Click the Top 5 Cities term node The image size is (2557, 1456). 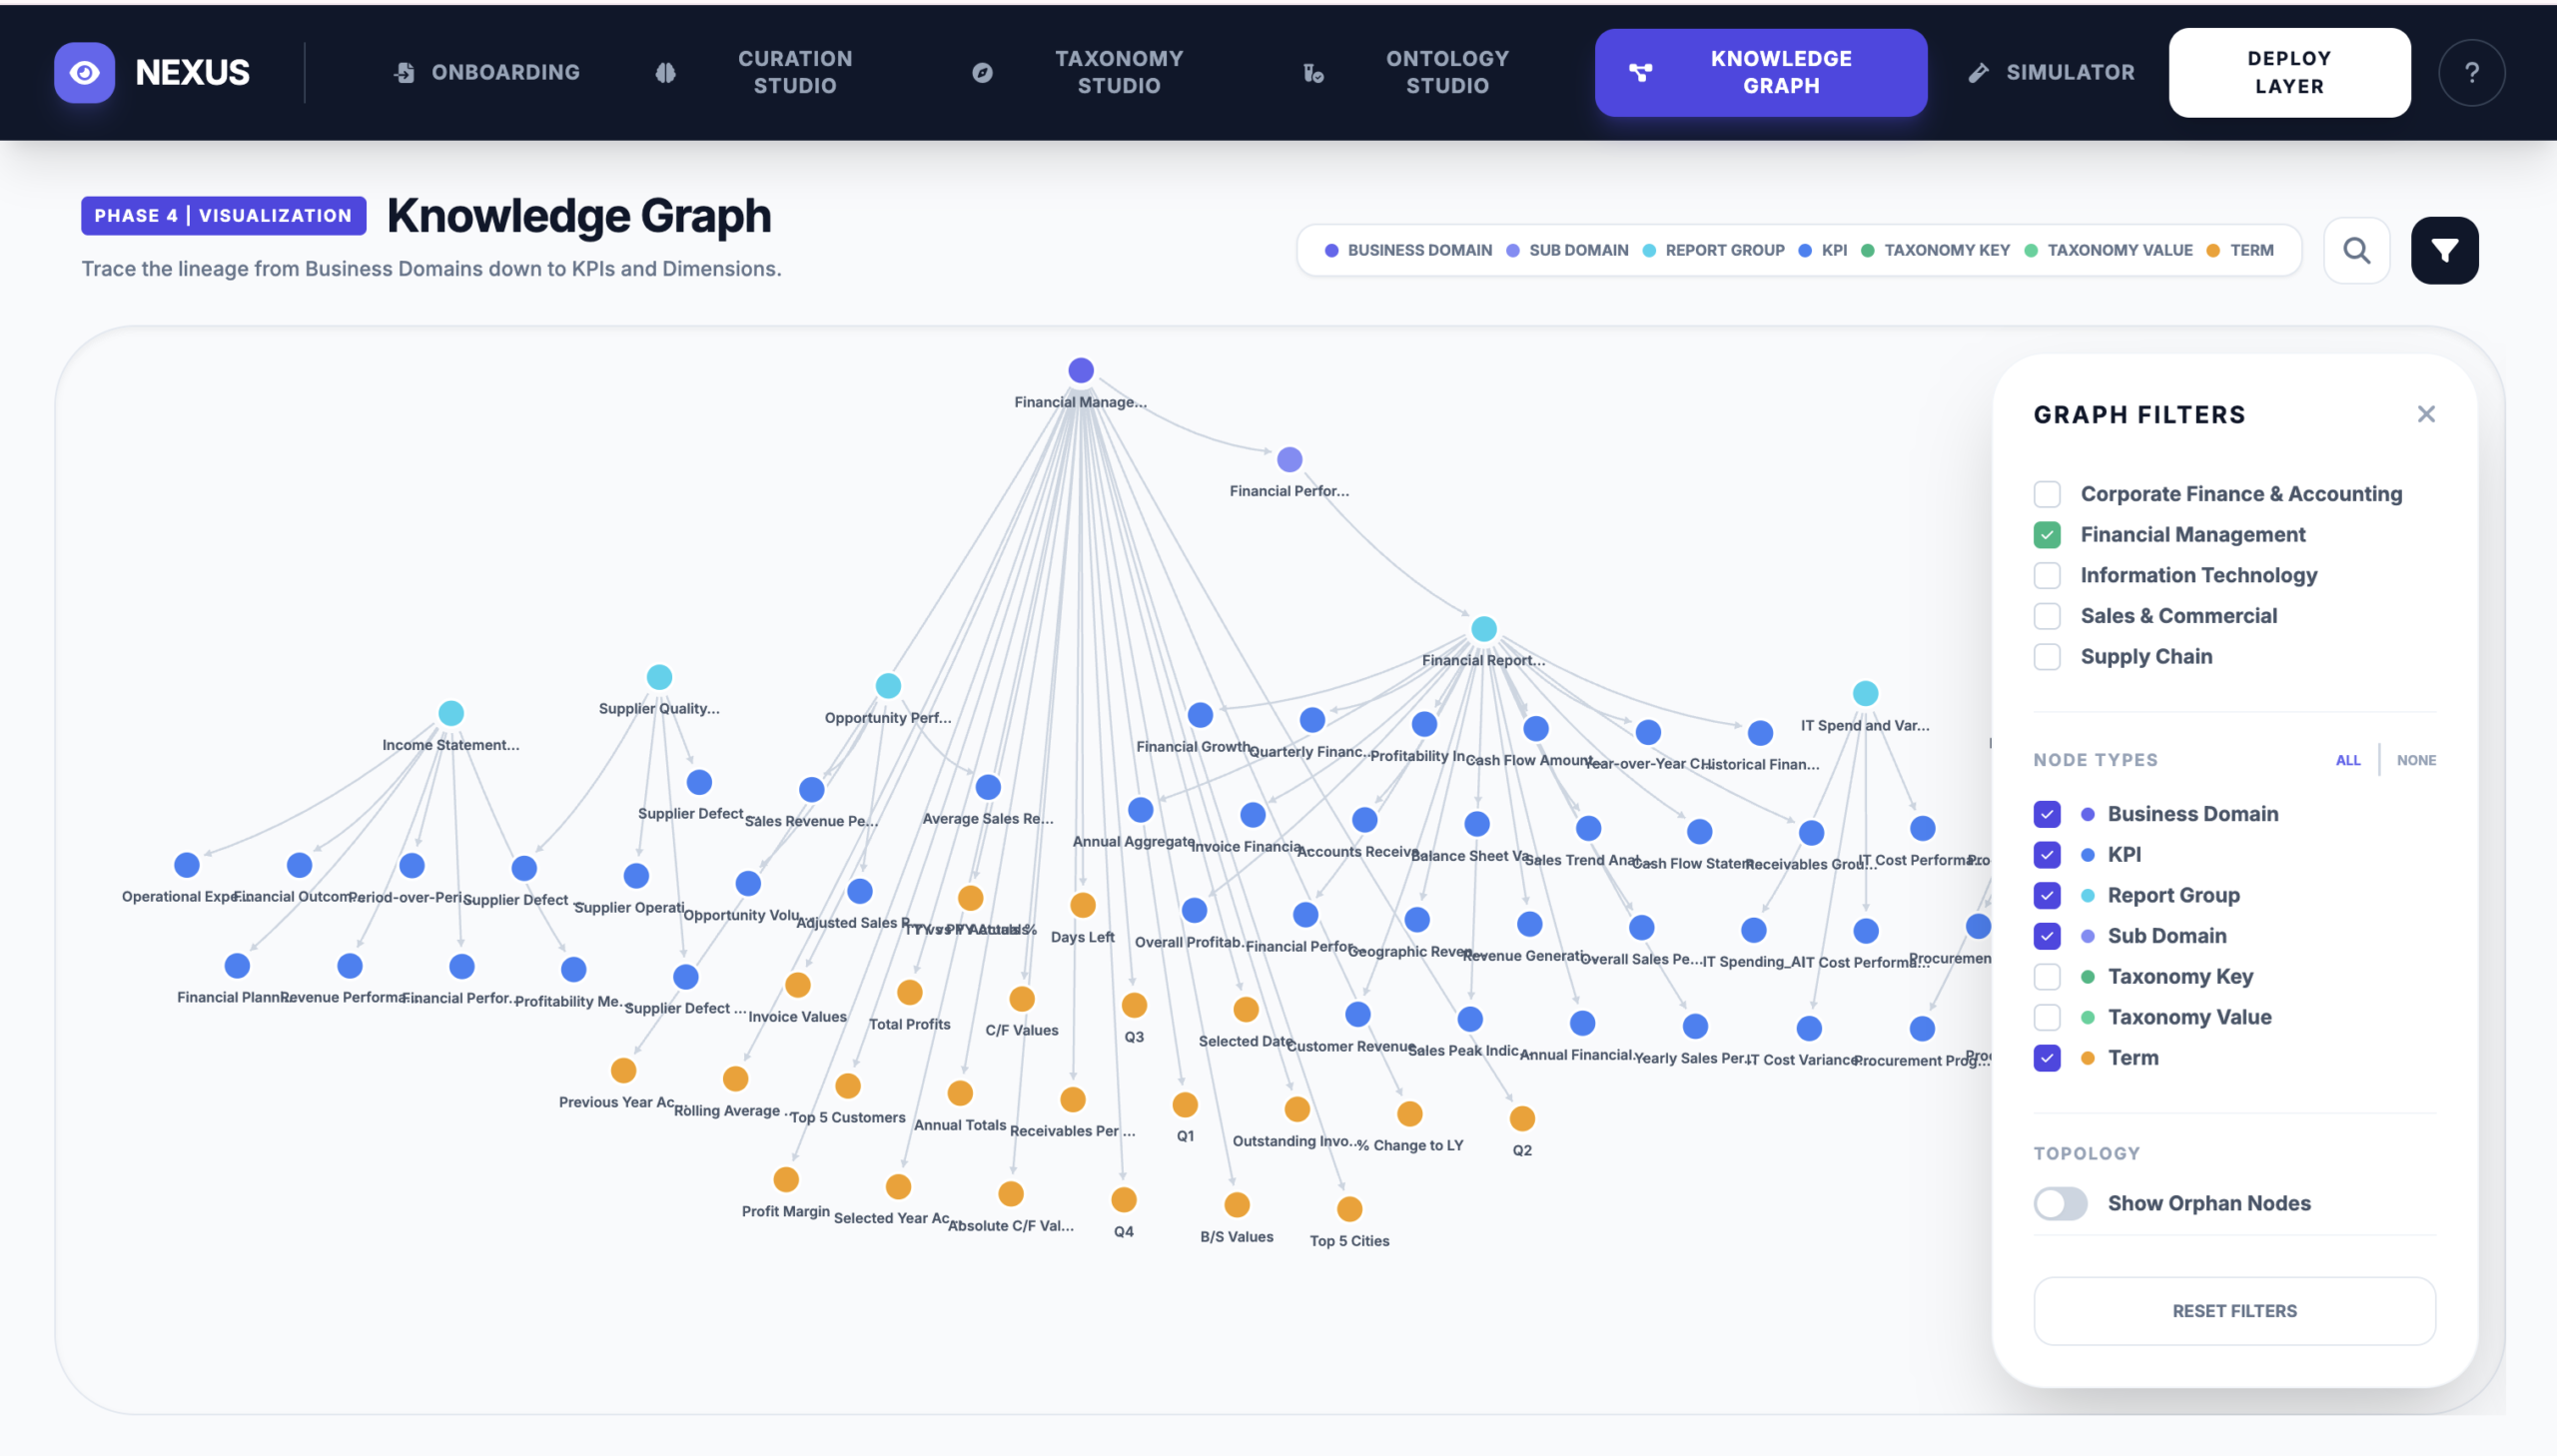[1349, 1209]
